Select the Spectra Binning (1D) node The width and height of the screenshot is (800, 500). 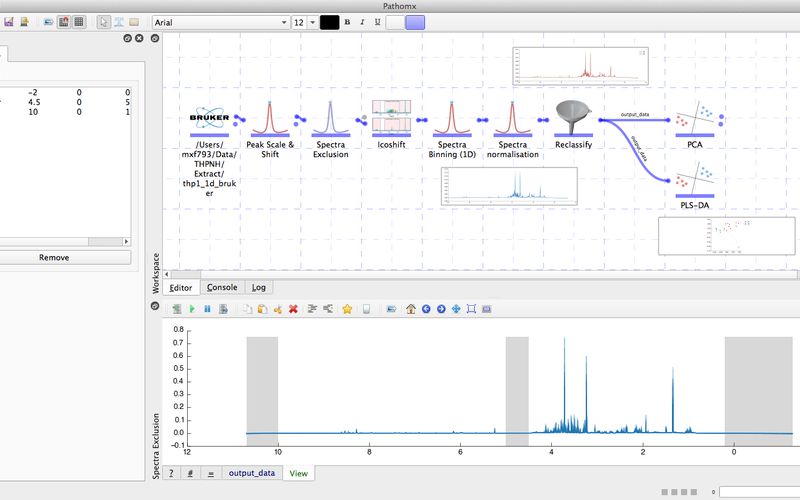tap(452, 119)
